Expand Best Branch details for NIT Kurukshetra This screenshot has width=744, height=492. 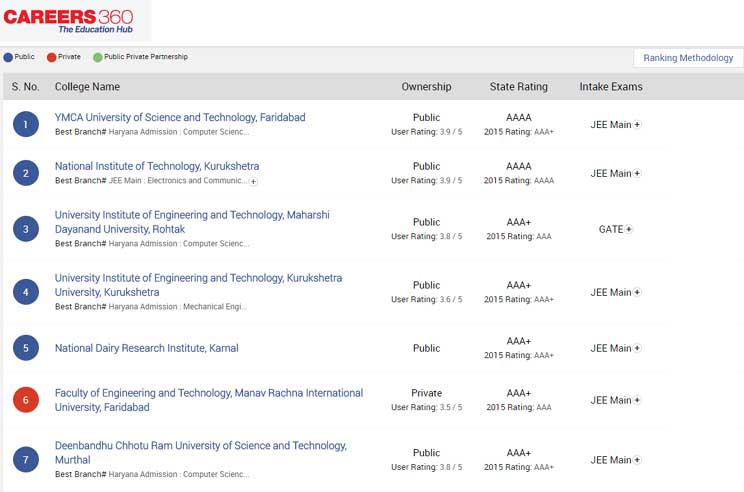253,181
